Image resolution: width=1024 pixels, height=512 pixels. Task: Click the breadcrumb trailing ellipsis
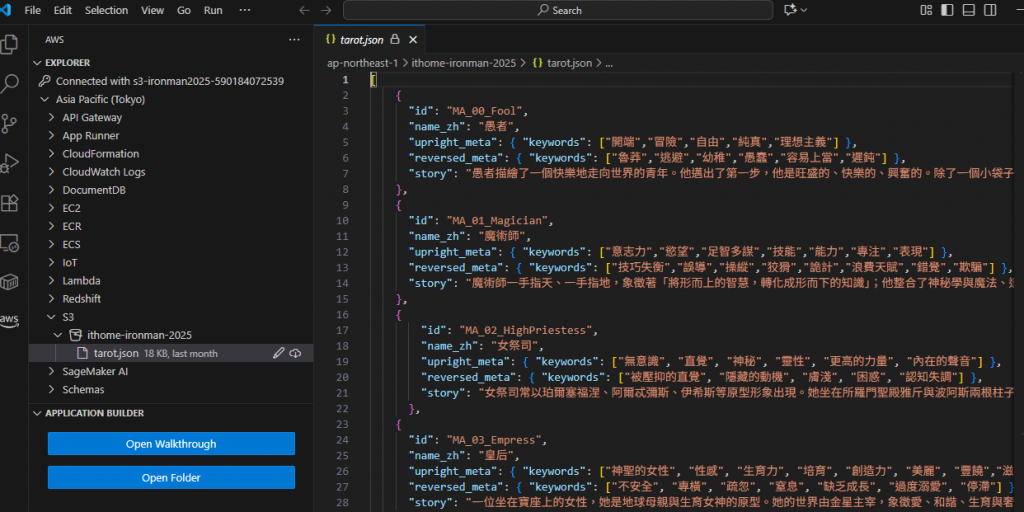point(609,63)
